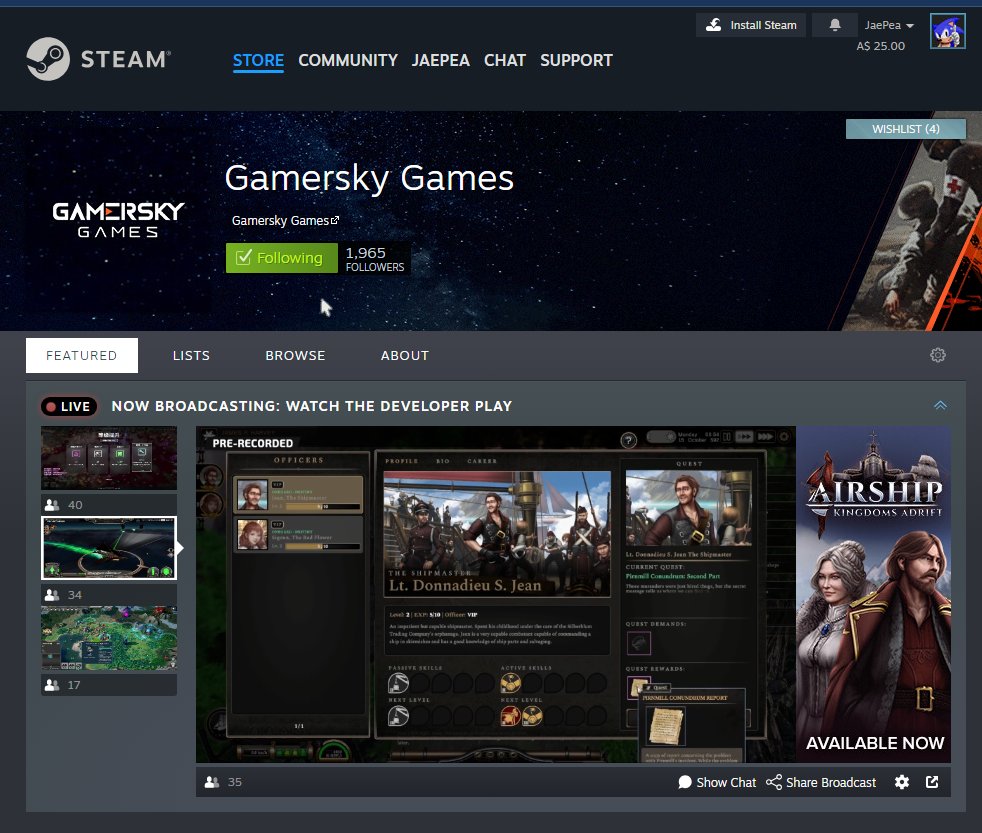Click the 1,965 followers count
982x833 pixels.
[x=375, y=259]
